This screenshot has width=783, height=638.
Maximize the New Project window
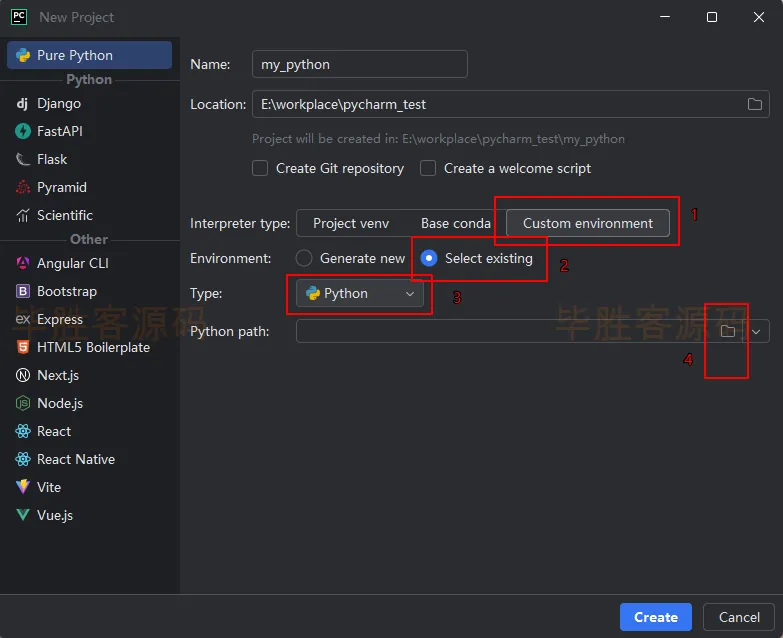point(712,17)
